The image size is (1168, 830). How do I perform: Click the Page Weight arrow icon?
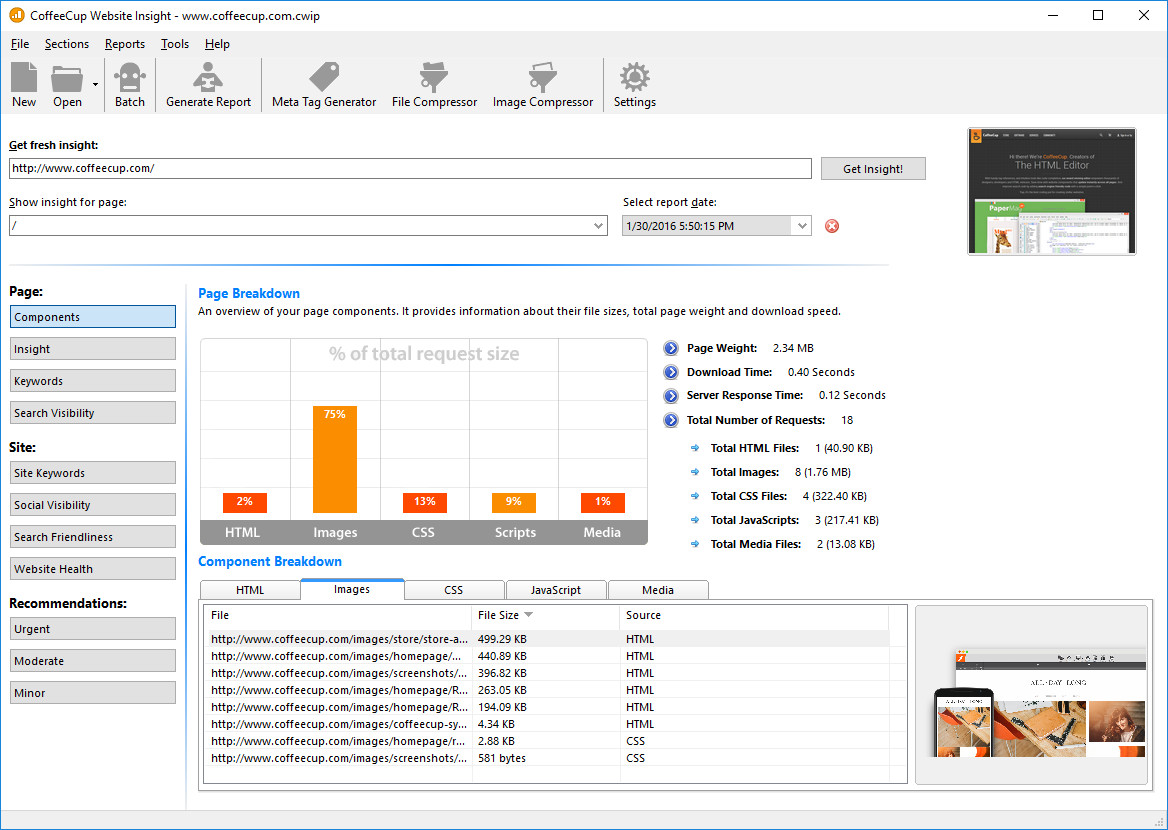[x=671, y=348]
